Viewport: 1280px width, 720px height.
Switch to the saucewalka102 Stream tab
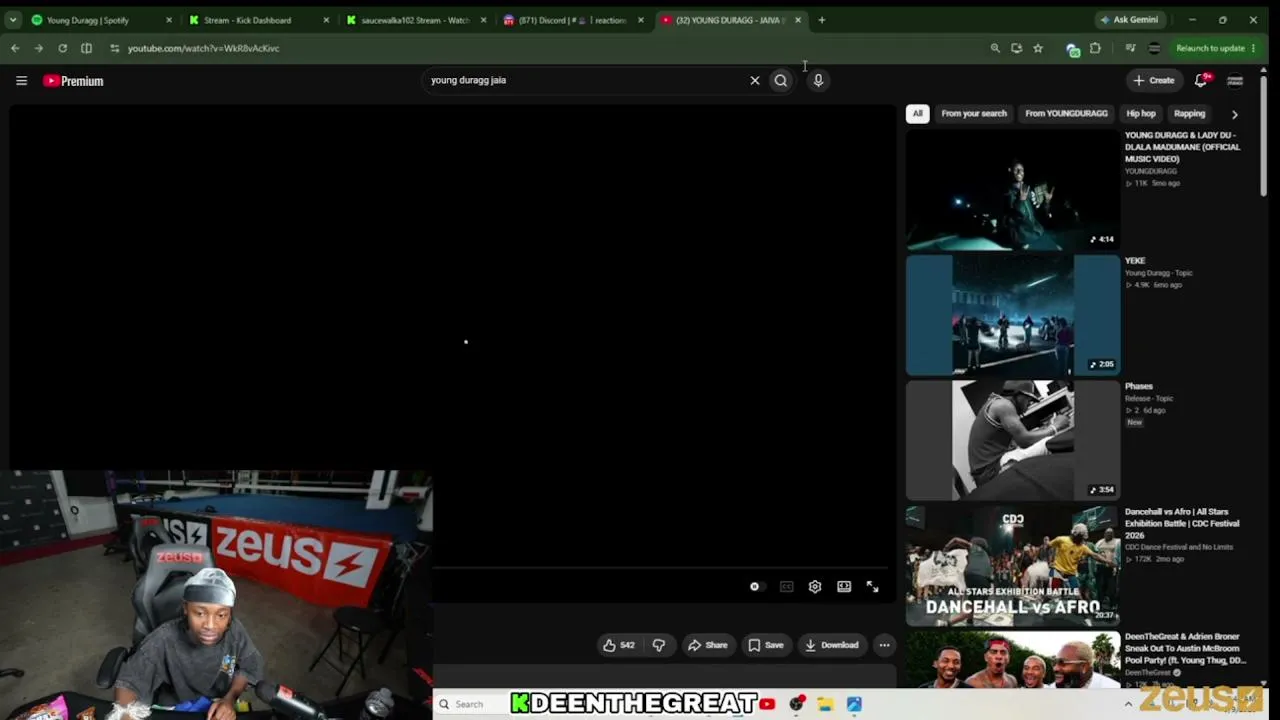coord(415,20)
